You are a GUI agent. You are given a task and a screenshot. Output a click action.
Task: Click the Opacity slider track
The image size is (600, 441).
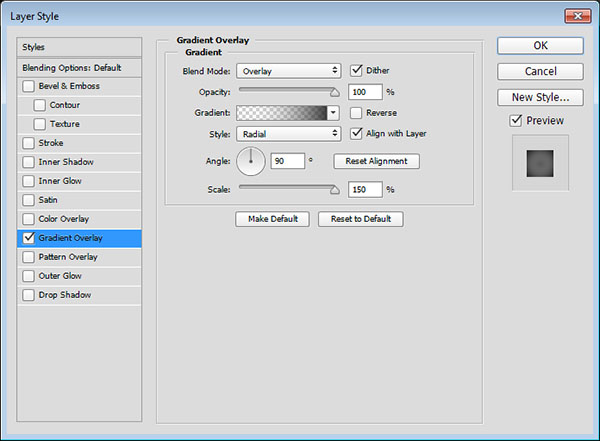point(288,92)
